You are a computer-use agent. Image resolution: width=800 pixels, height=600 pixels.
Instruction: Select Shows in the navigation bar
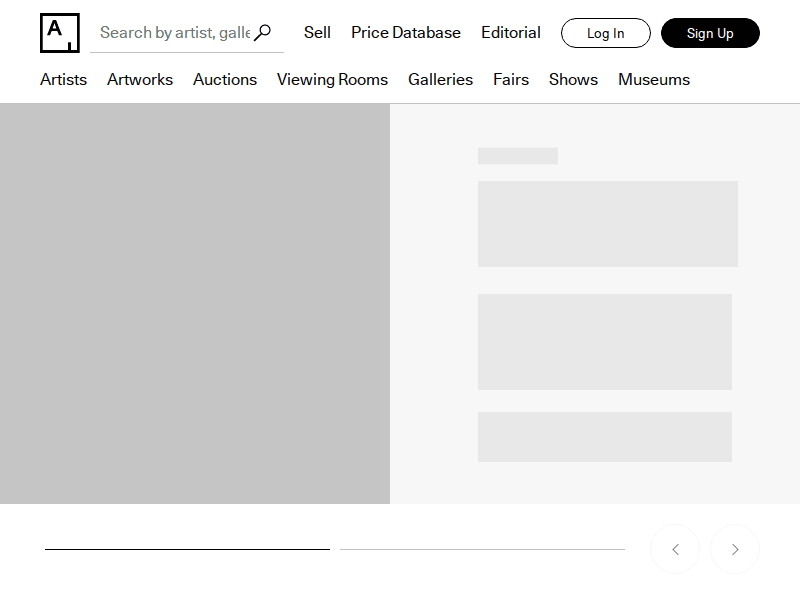(573, 80)
